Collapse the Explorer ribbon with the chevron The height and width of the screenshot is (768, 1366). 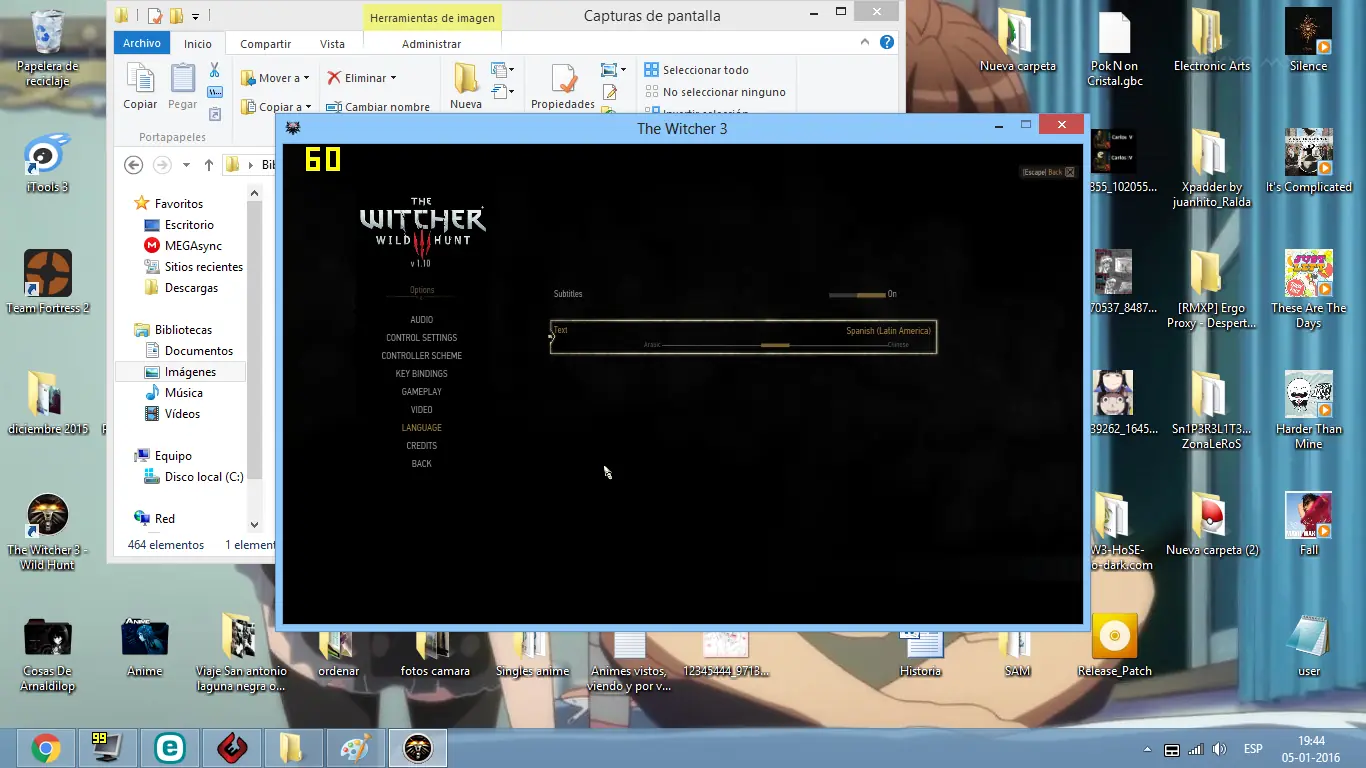pos(866,43)
